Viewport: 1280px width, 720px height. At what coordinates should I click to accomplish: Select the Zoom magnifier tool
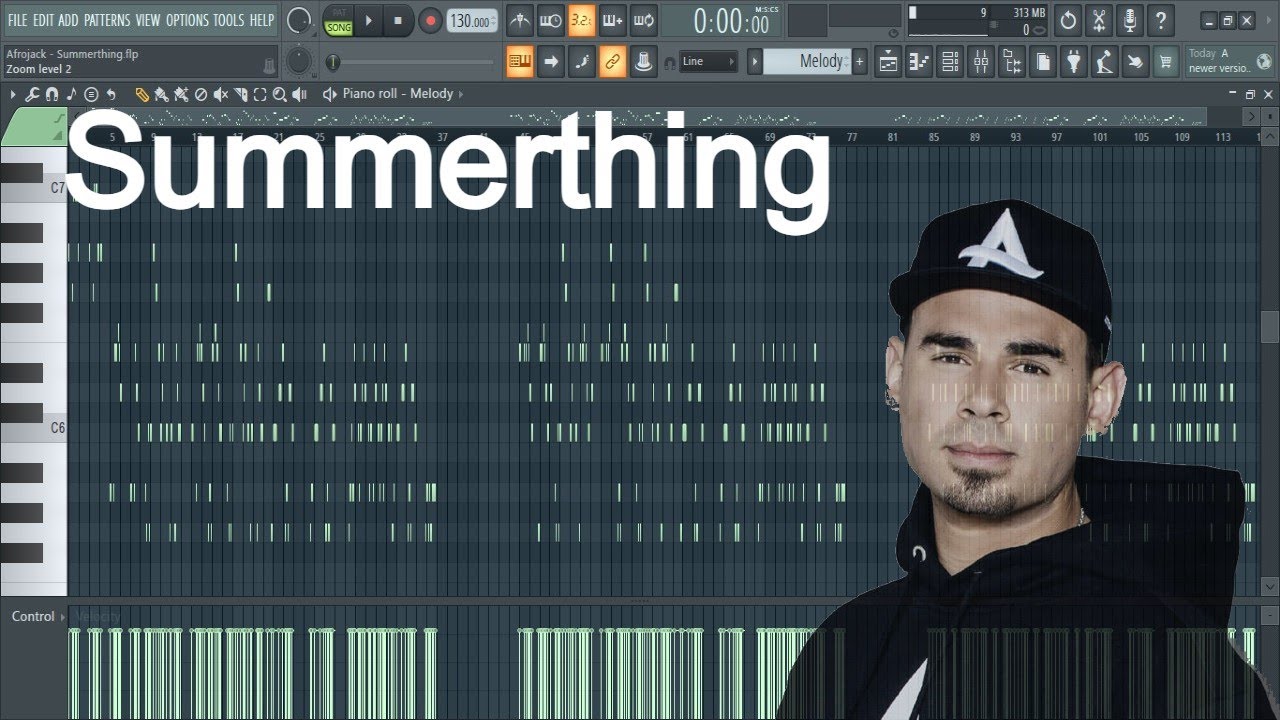pyautogui.click(x=280, y=95)
